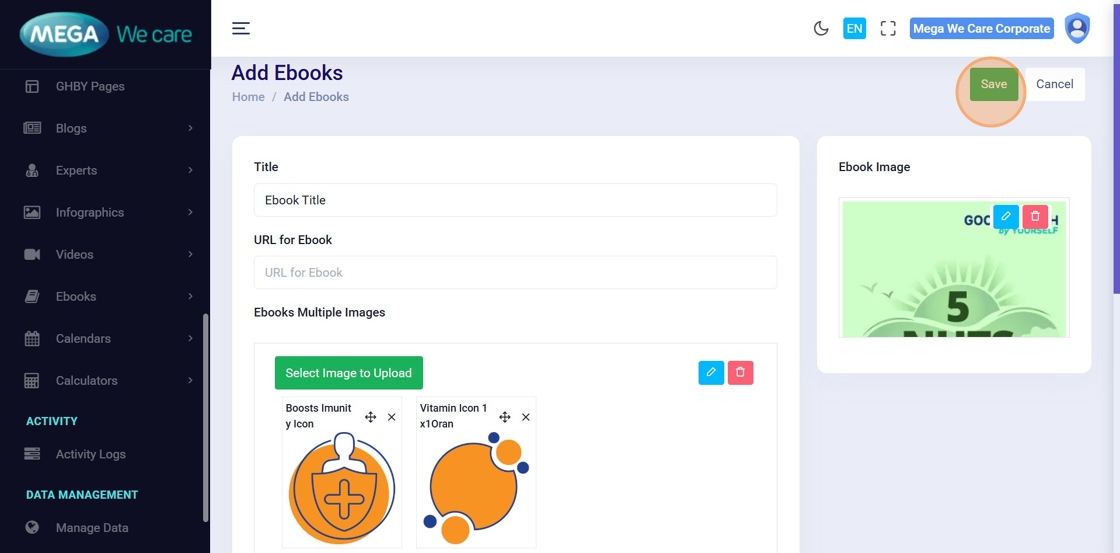Open GHBY Pages from the sidebar
This screenshot has height=553, width=1120.
point(90,86)
